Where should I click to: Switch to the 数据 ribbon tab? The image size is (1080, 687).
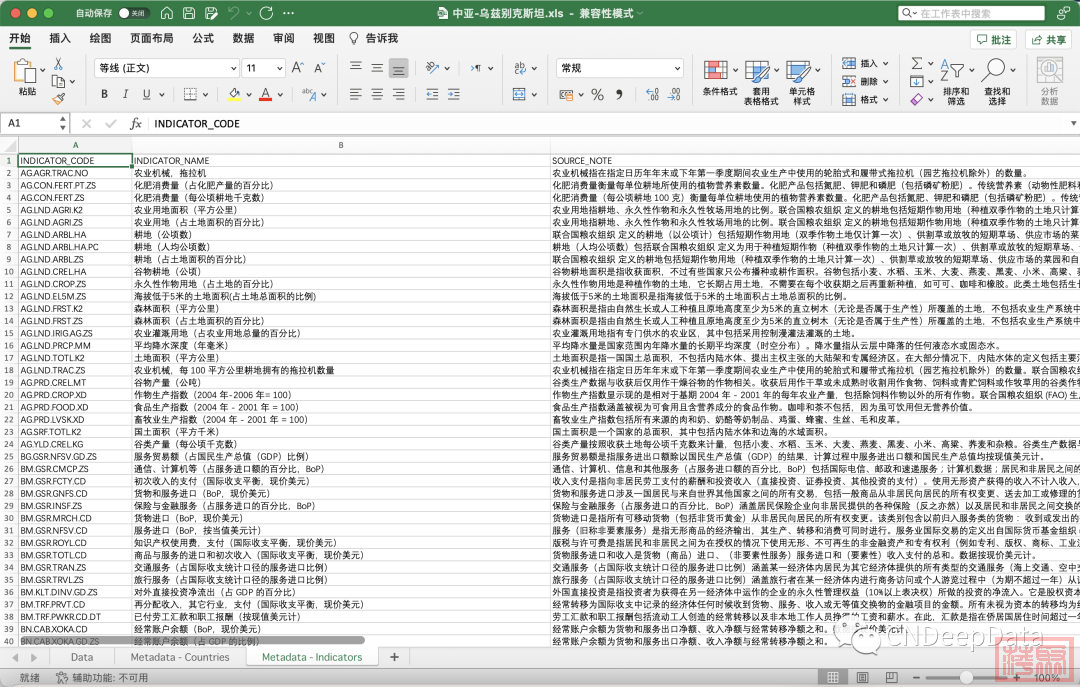click(243, 38)
